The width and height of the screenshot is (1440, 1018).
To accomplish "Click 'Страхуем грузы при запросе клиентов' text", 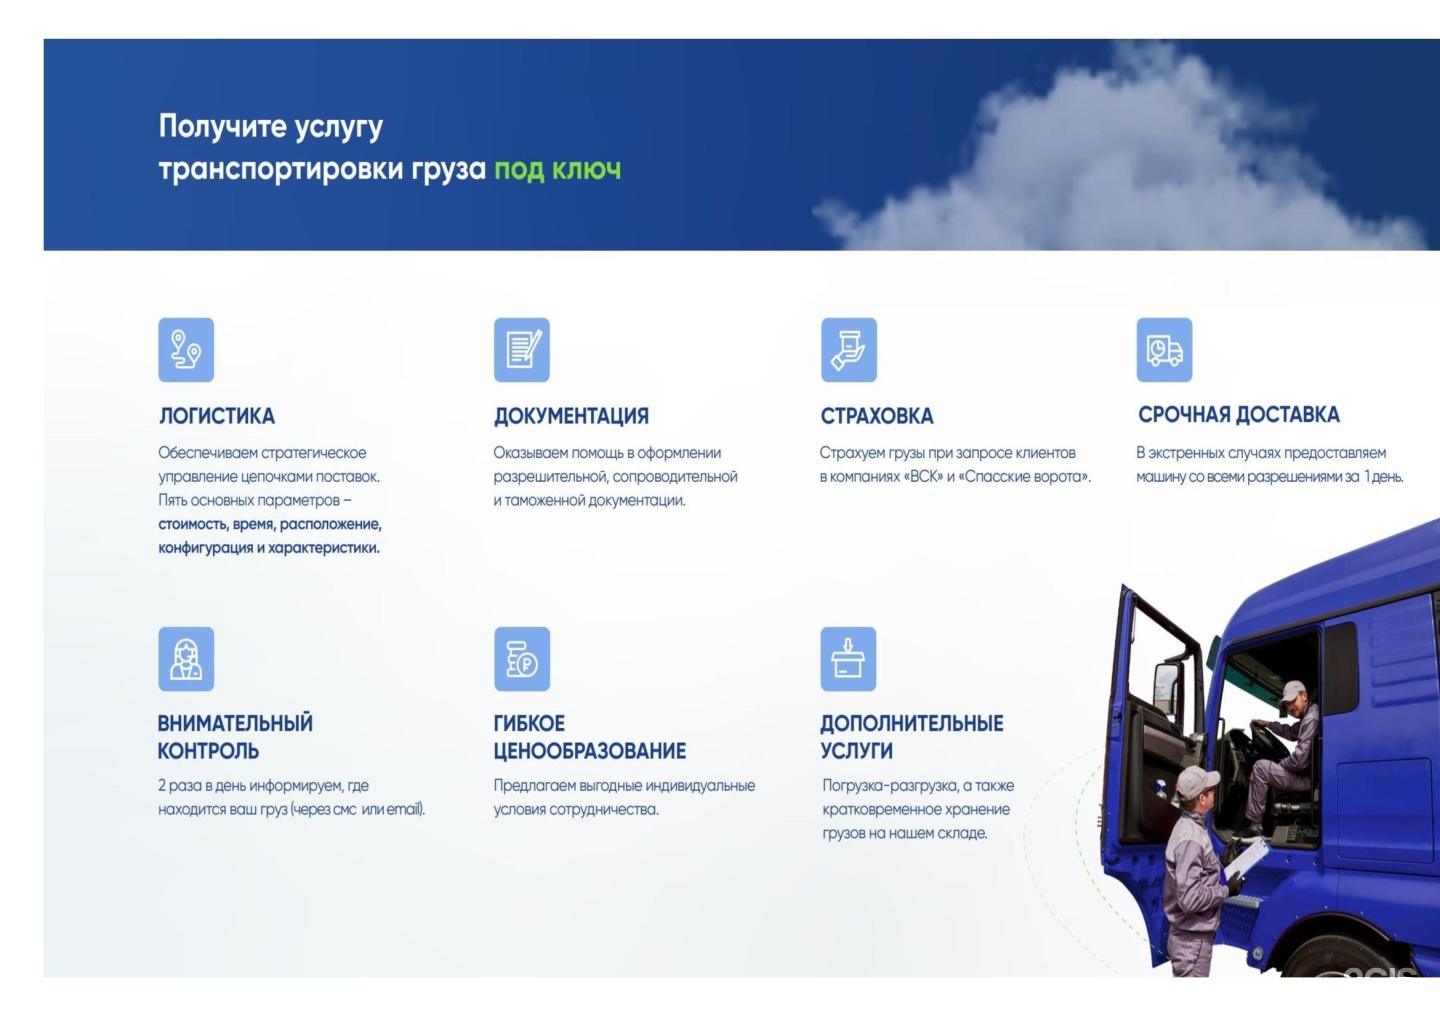I will (x=948, y=453).
